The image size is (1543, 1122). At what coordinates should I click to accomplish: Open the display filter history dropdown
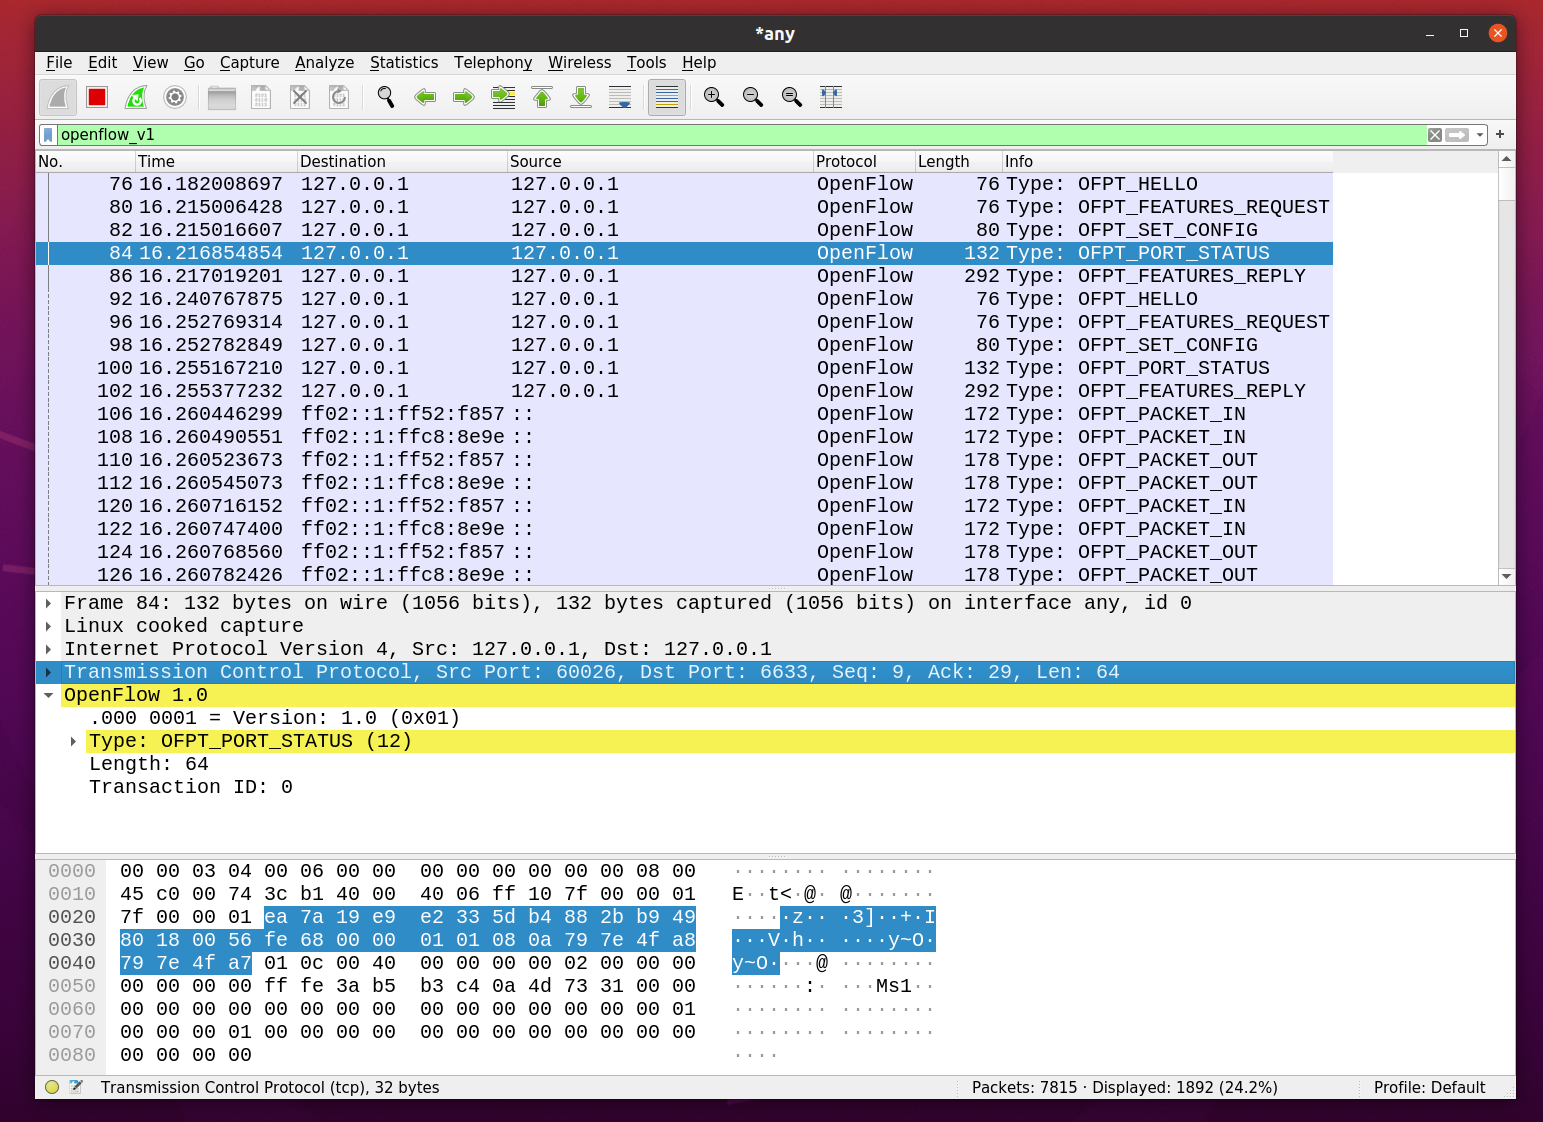(x=1480, y=135)
